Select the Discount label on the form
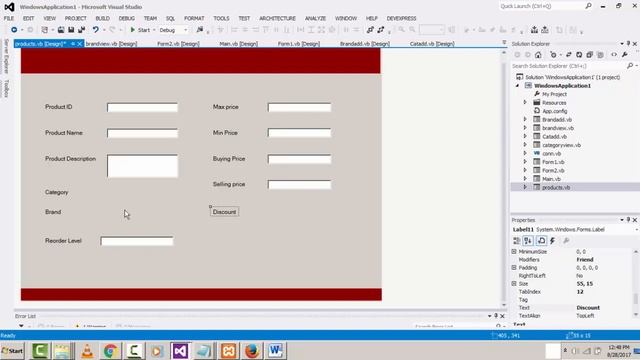This screenshot has width=640, height=360. (x=224, y=212)
